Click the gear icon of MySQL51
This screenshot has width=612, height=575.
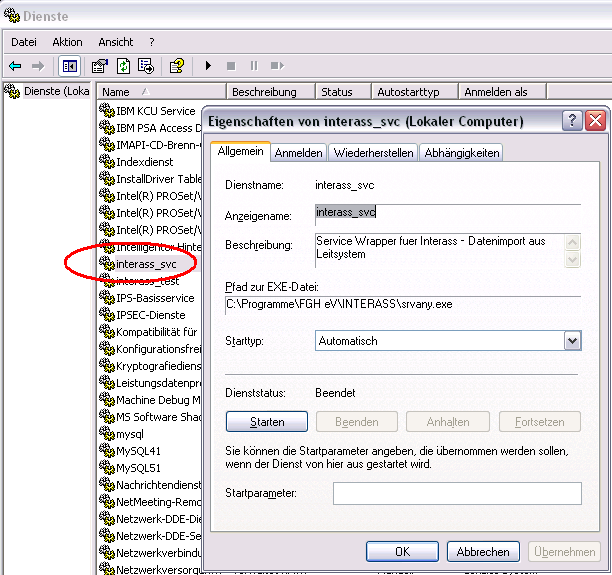click(x=107, y=467)
